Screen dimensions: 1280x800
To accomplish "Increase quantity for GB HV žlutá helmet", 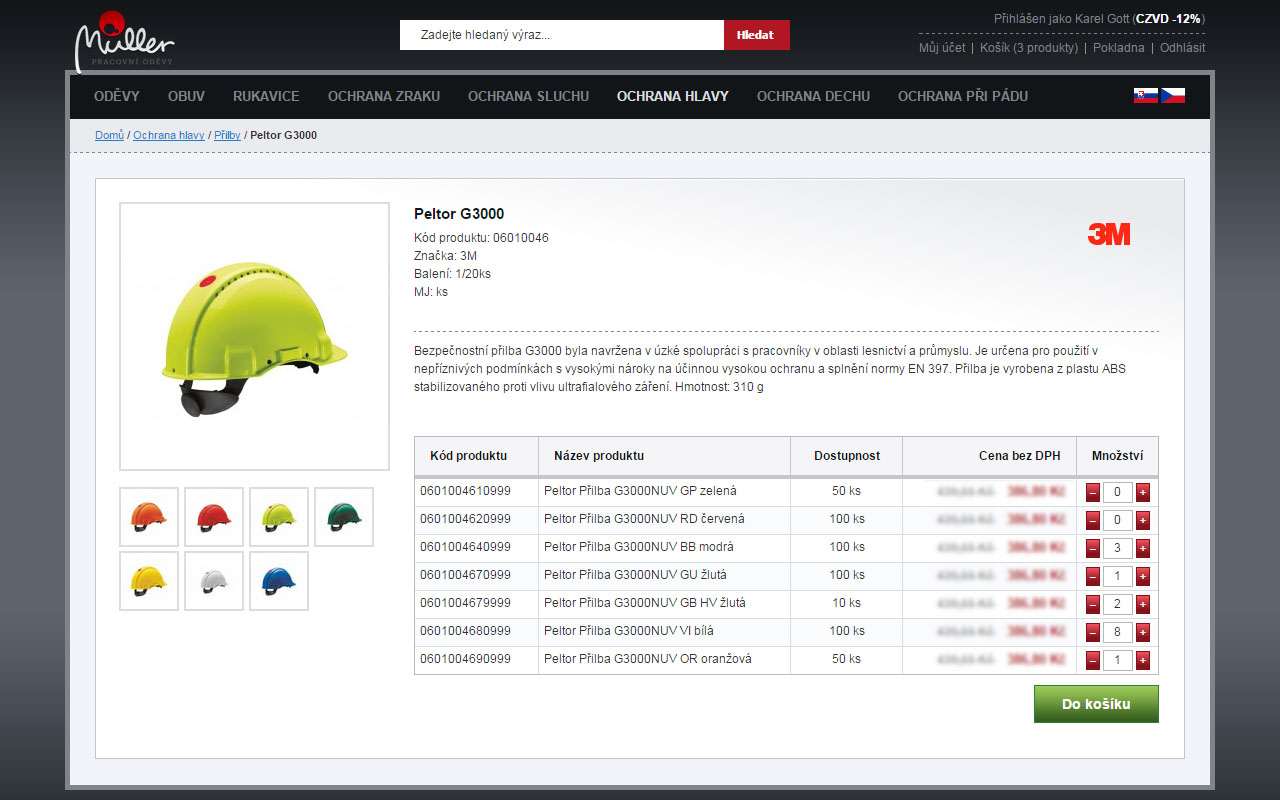I will (1143, 604).
